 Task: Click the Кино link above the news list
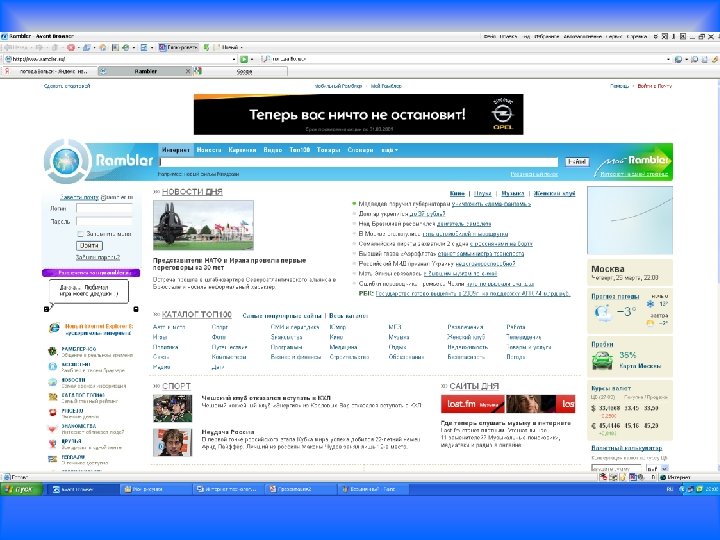(457, 194)
